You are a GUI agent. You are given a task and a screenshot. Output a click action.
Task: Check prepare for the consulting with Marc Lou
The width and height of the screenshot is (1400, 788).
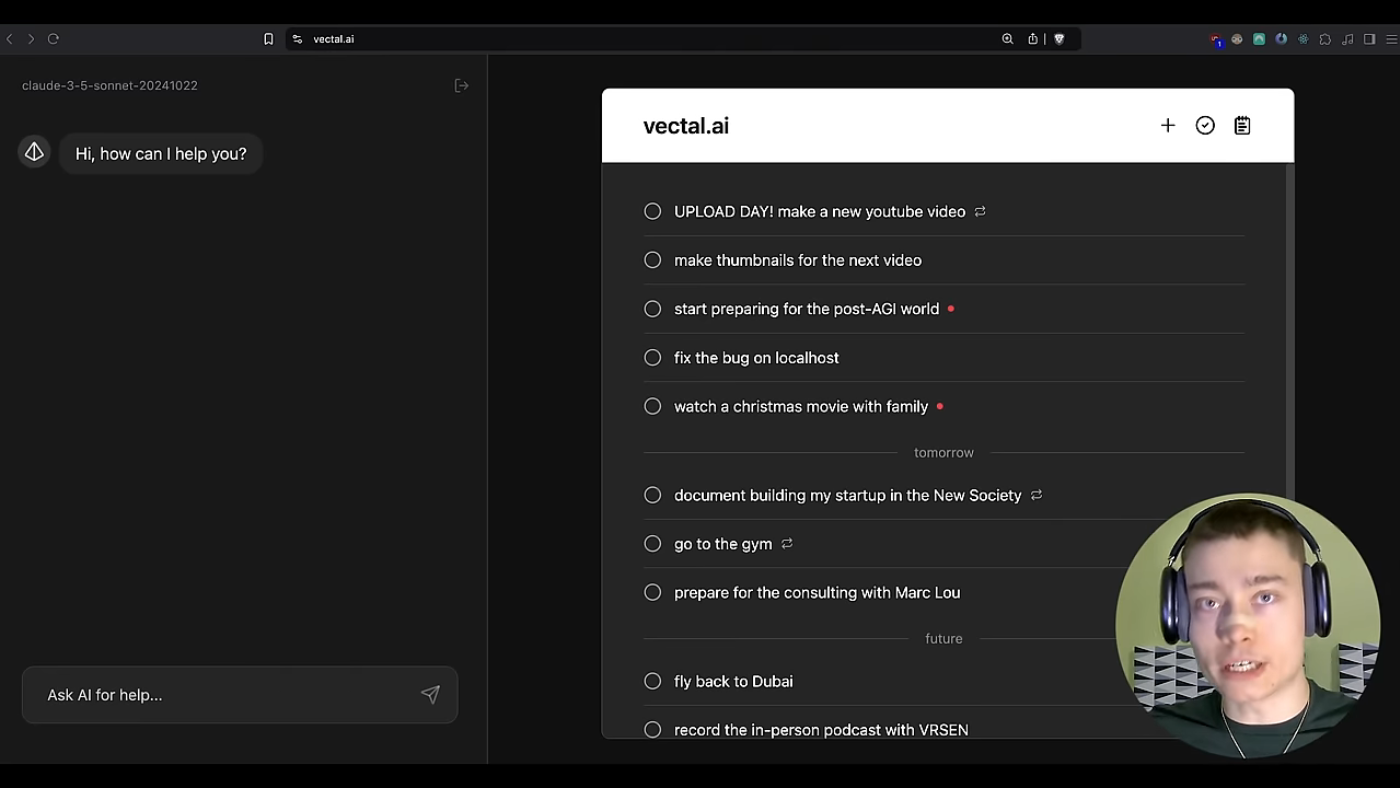pyautogui.click(x=653, y=592)
